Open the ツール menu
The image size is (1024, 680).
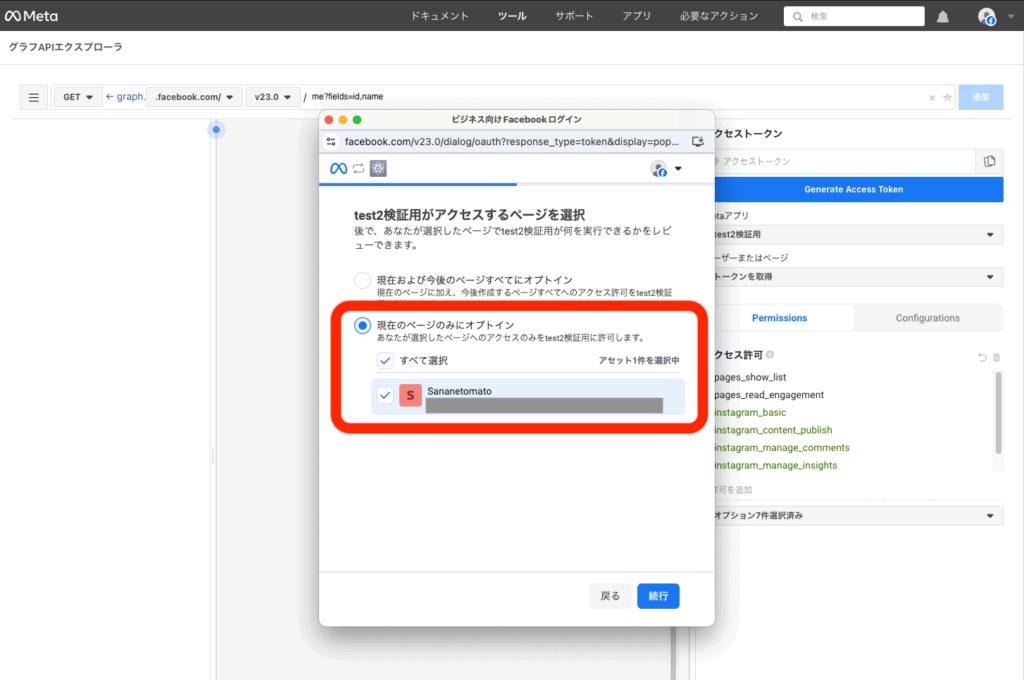(x=512, y=16)
